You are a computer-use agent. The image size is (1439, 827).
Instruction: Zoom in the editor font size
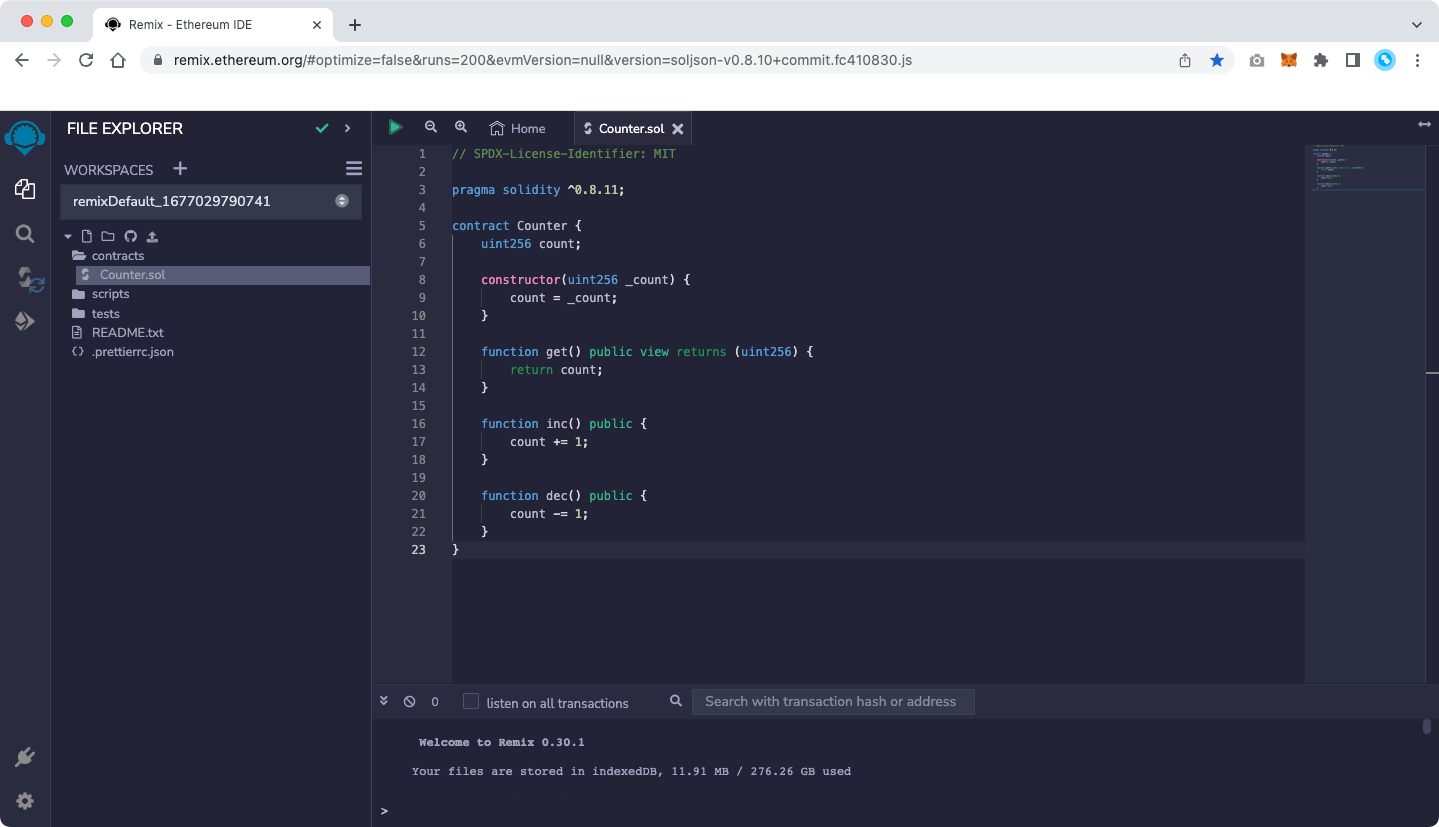click(461, 128)
